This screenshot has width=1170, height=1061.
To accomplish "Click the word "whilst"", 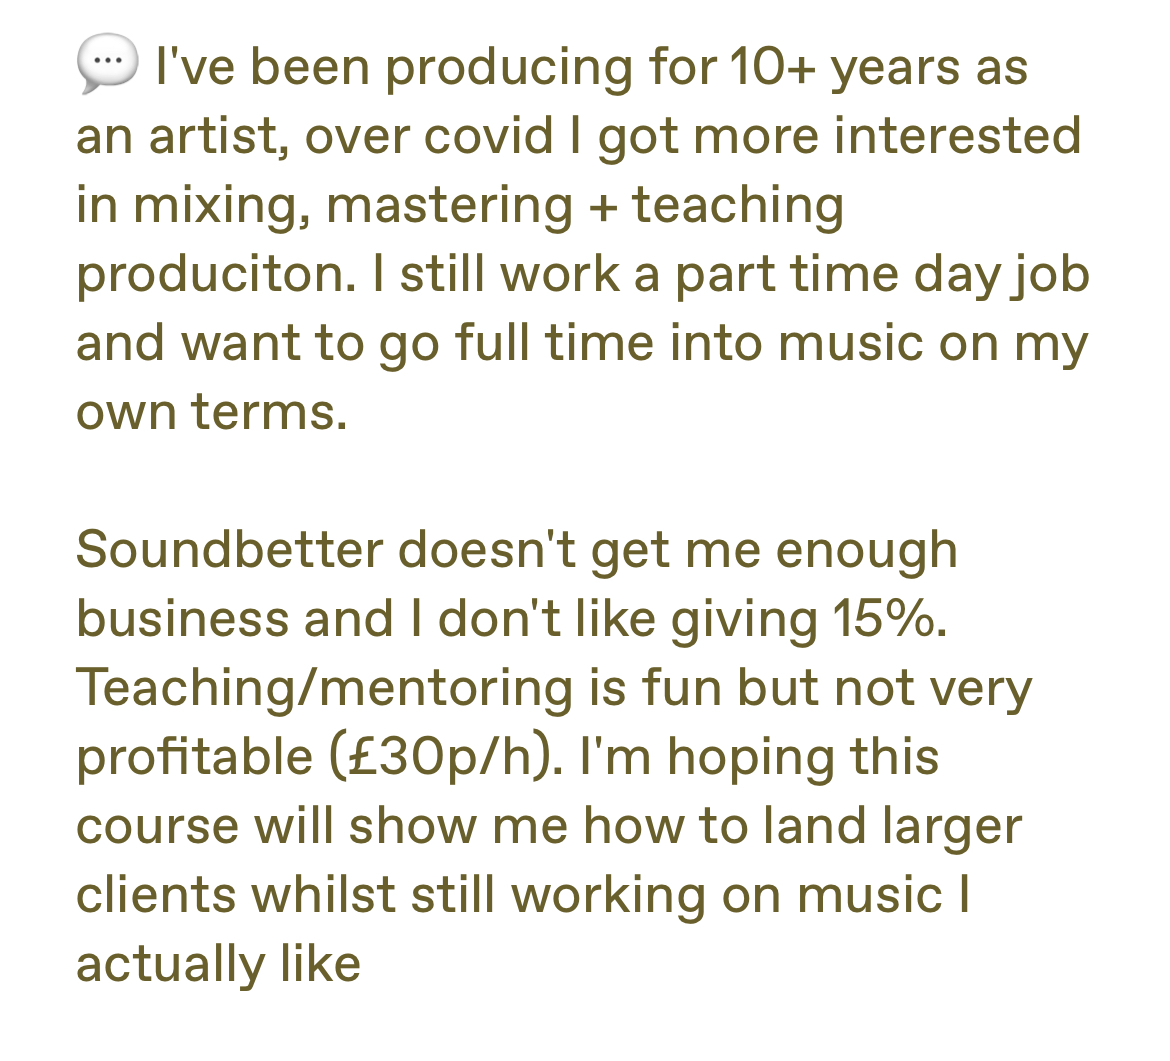I will (x=323, y=895).
